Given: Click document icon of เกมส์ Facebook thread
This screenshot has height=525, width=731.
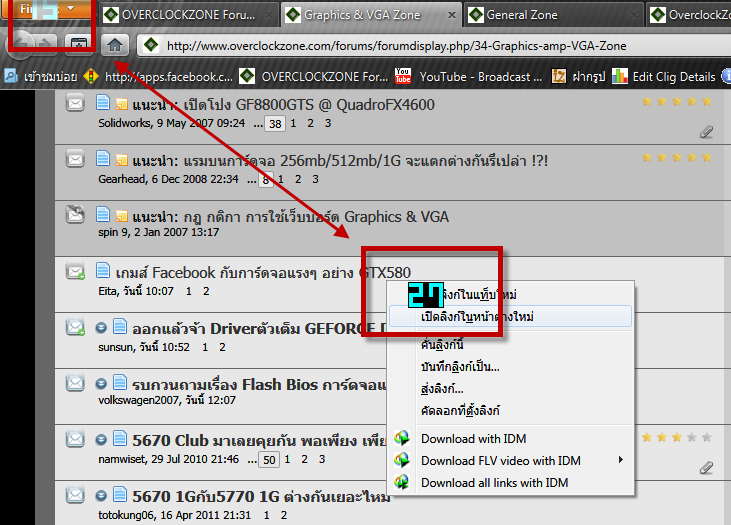Looking at the screenshot, I should point(103,270).
